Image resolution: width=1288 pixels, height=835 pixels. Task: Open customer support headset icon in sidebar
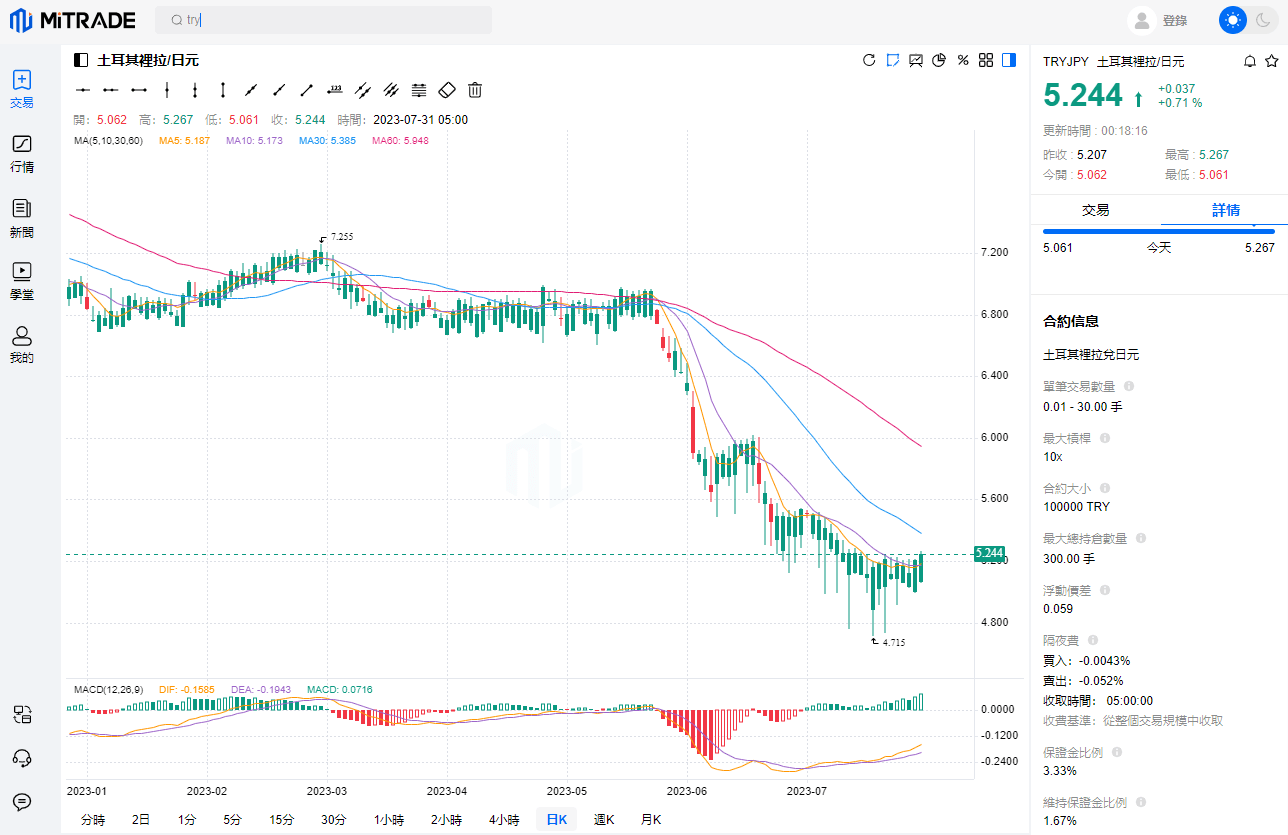pyautogui.click(x=22, y=757)
